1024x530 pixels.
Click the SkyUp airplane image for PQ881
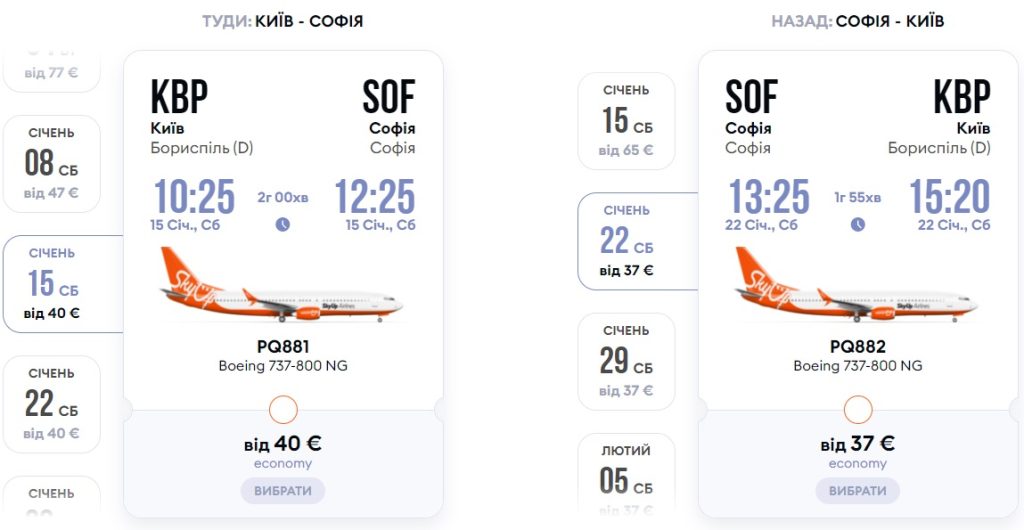click(283, 288)
